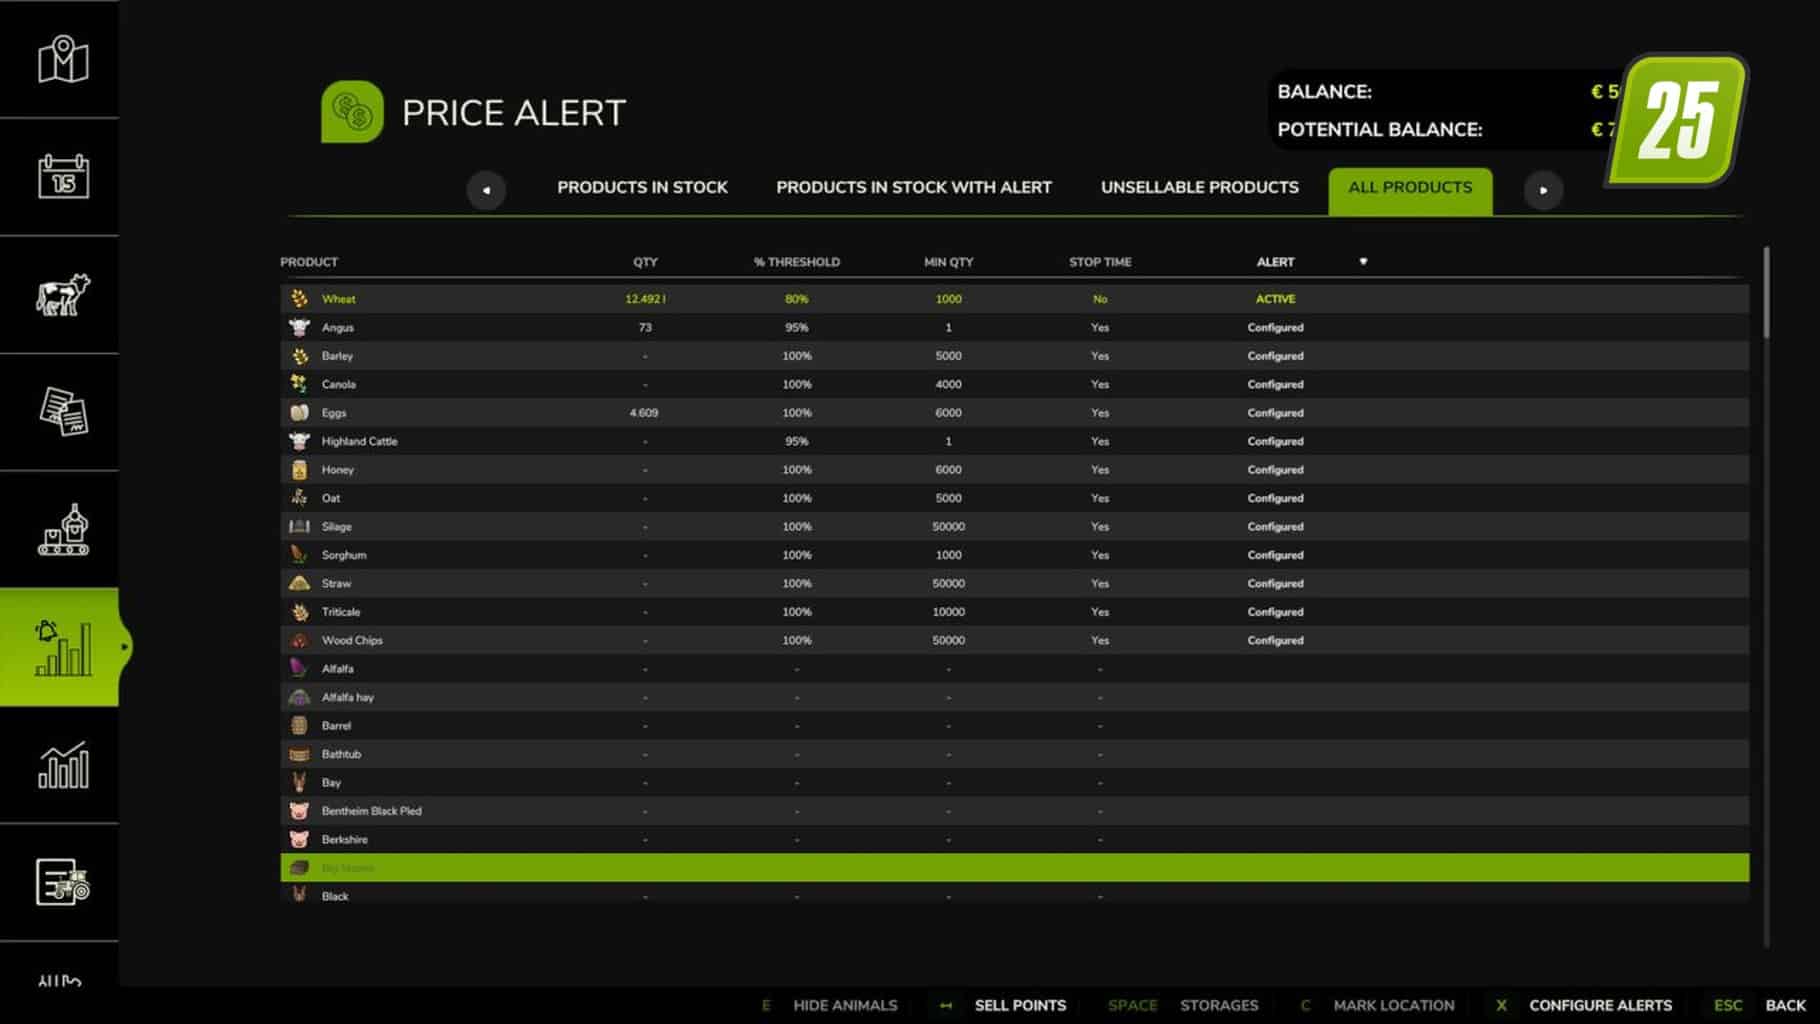Switch to Products In Stock tab
Screen dimensions: 1820x1024
pos(642,187)
